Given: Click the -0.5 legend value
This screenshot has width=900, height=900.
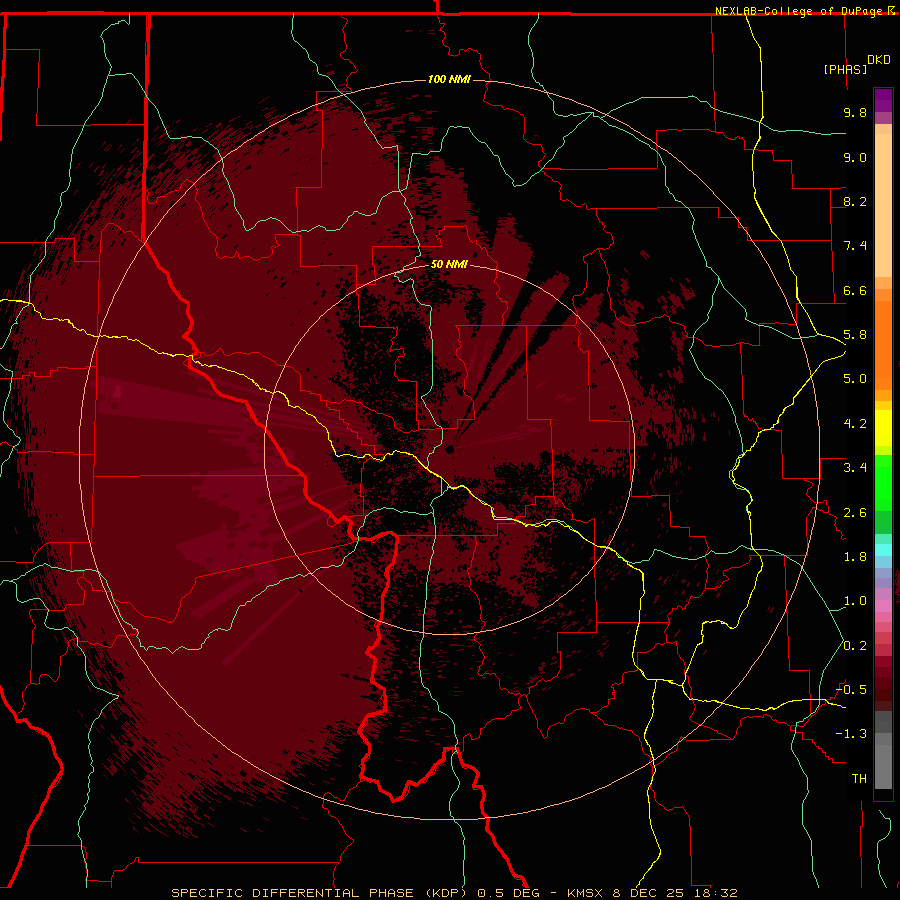Looking at the screenshot, I should tap(851, 690).
